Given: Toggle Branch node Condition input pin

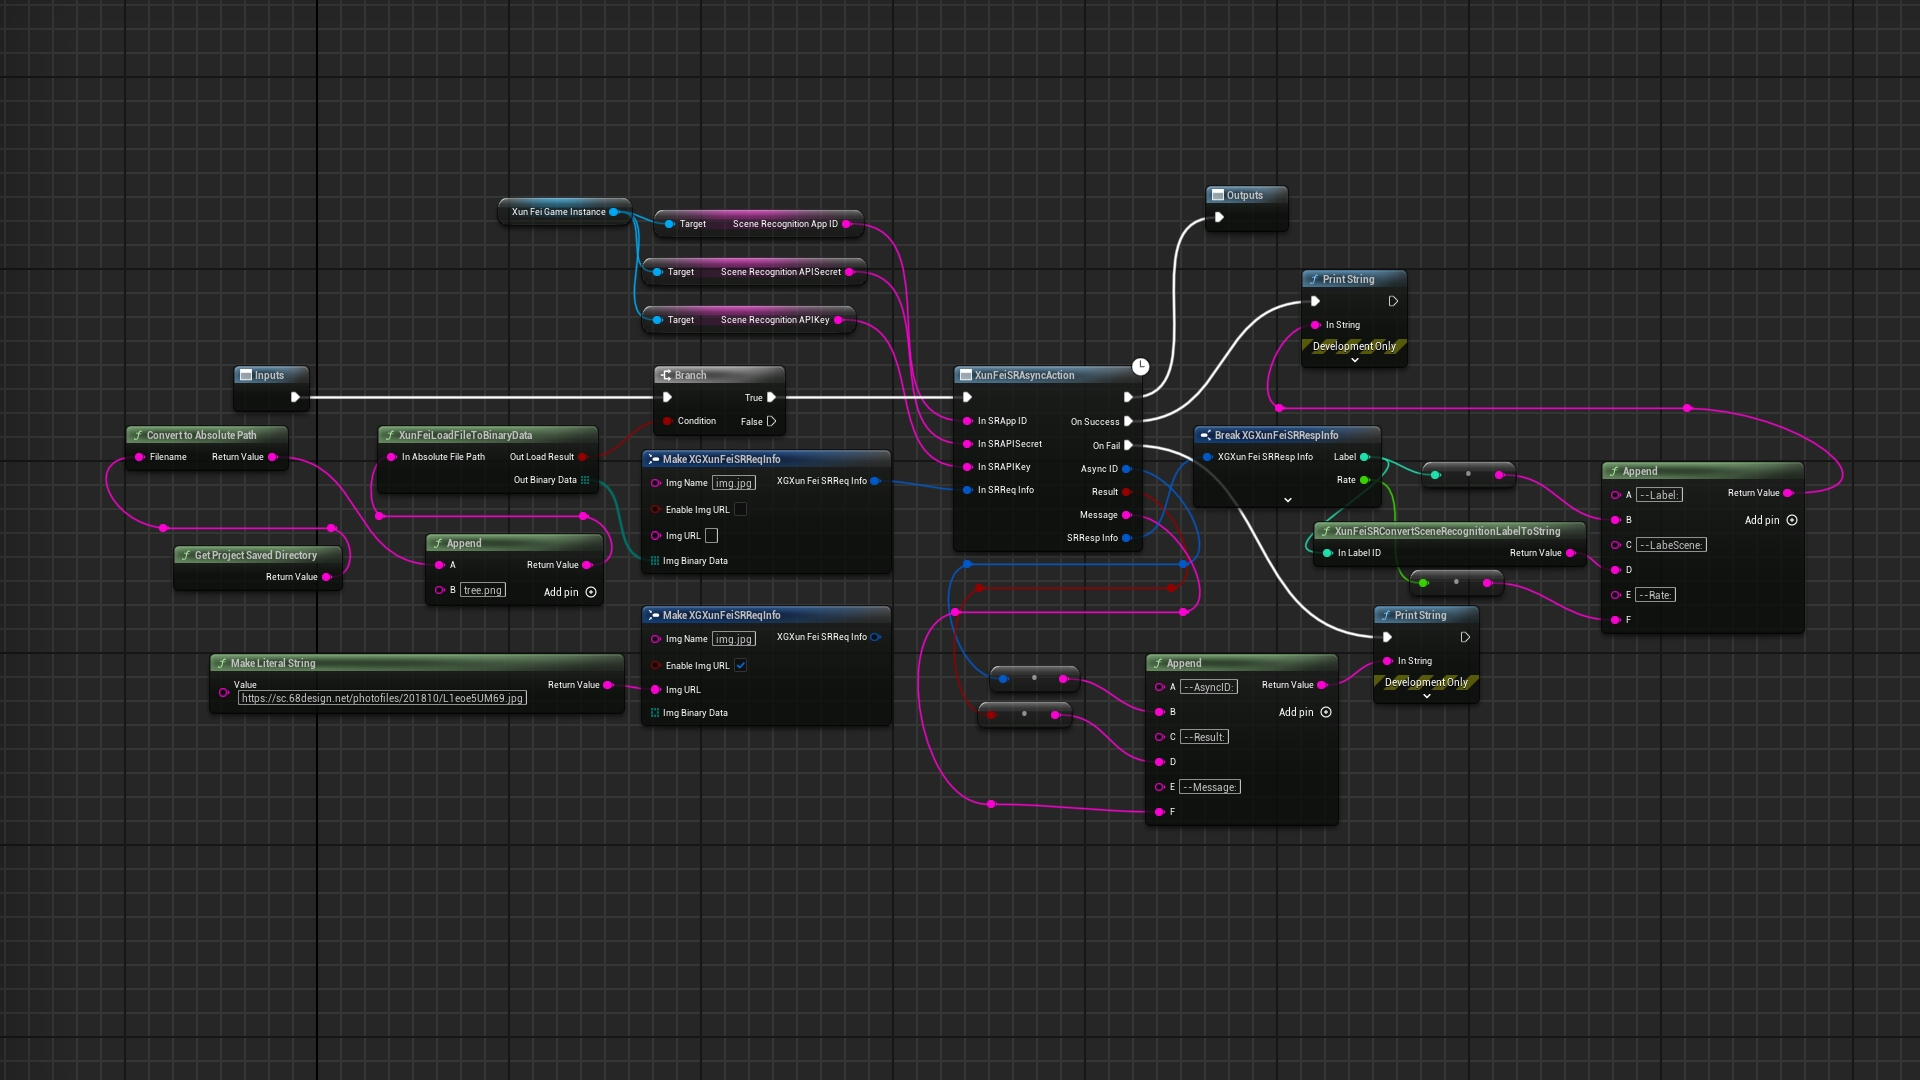Looking at the screenshot, I should 667,421.
